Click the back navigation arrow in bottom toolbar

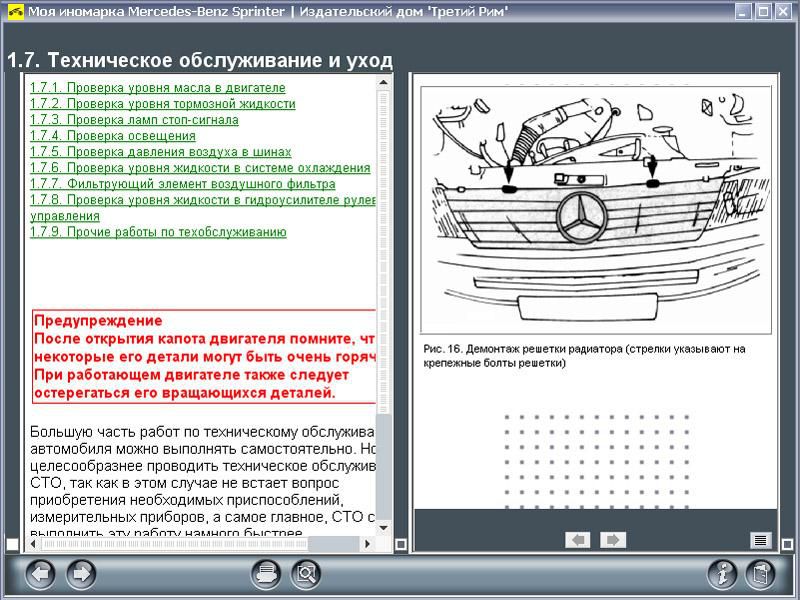pos(40,574)
